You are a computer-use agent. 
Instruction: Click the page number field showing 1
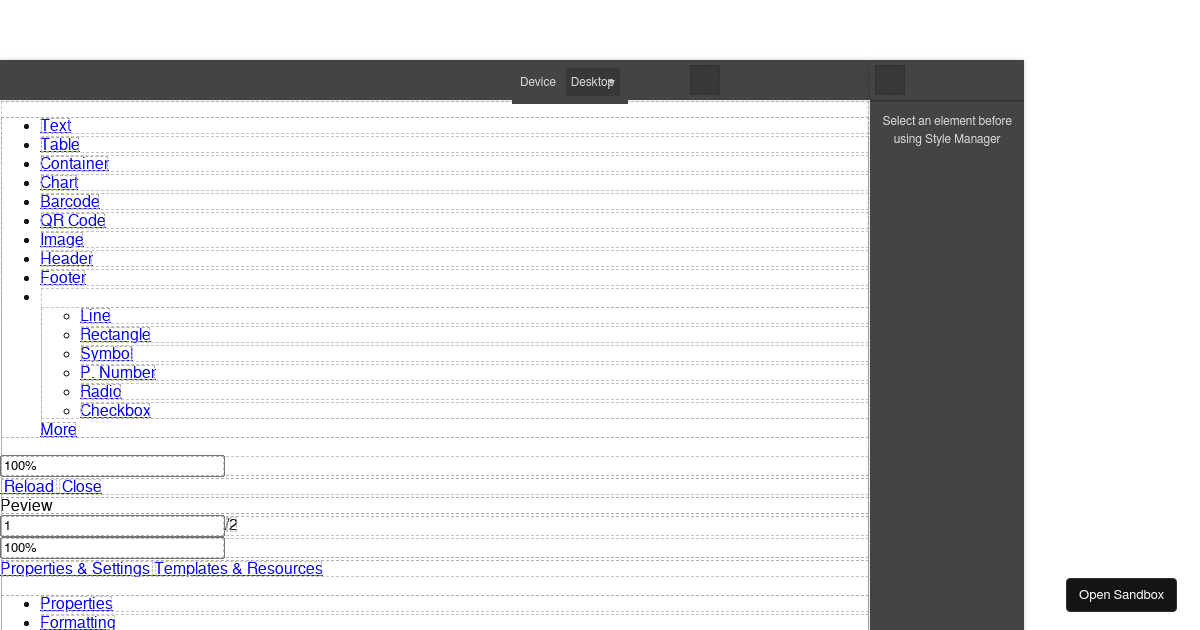coord(112,526)
